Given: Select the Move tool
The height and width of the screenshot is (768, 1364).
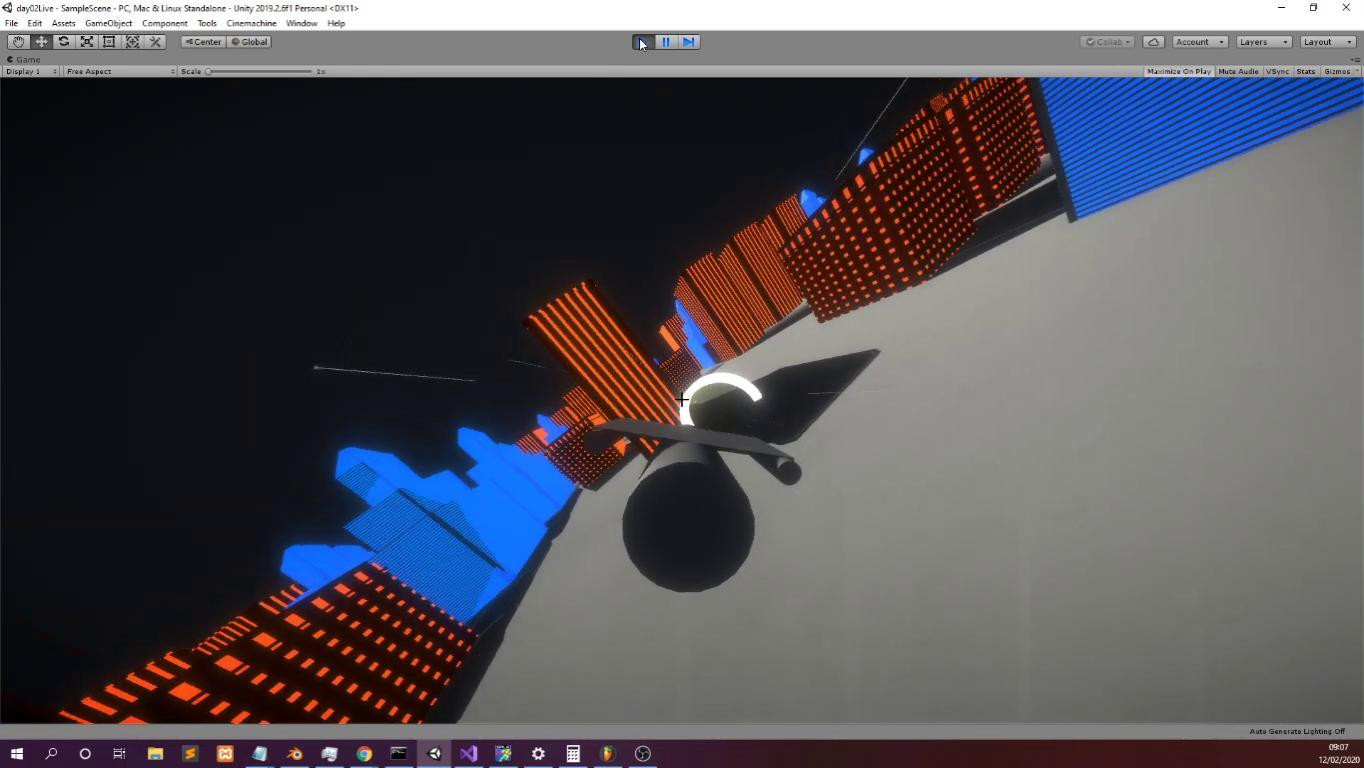Looking at the screenshot, I should tap(41, 42).
